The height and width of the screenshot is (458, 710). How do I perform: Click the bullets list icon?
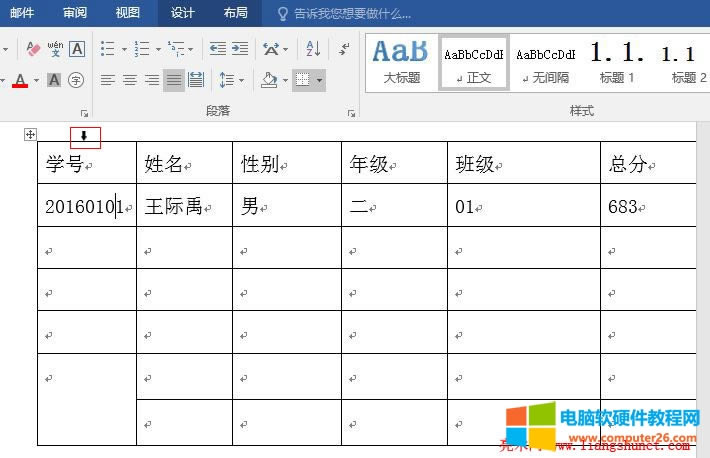pos(107,48)
